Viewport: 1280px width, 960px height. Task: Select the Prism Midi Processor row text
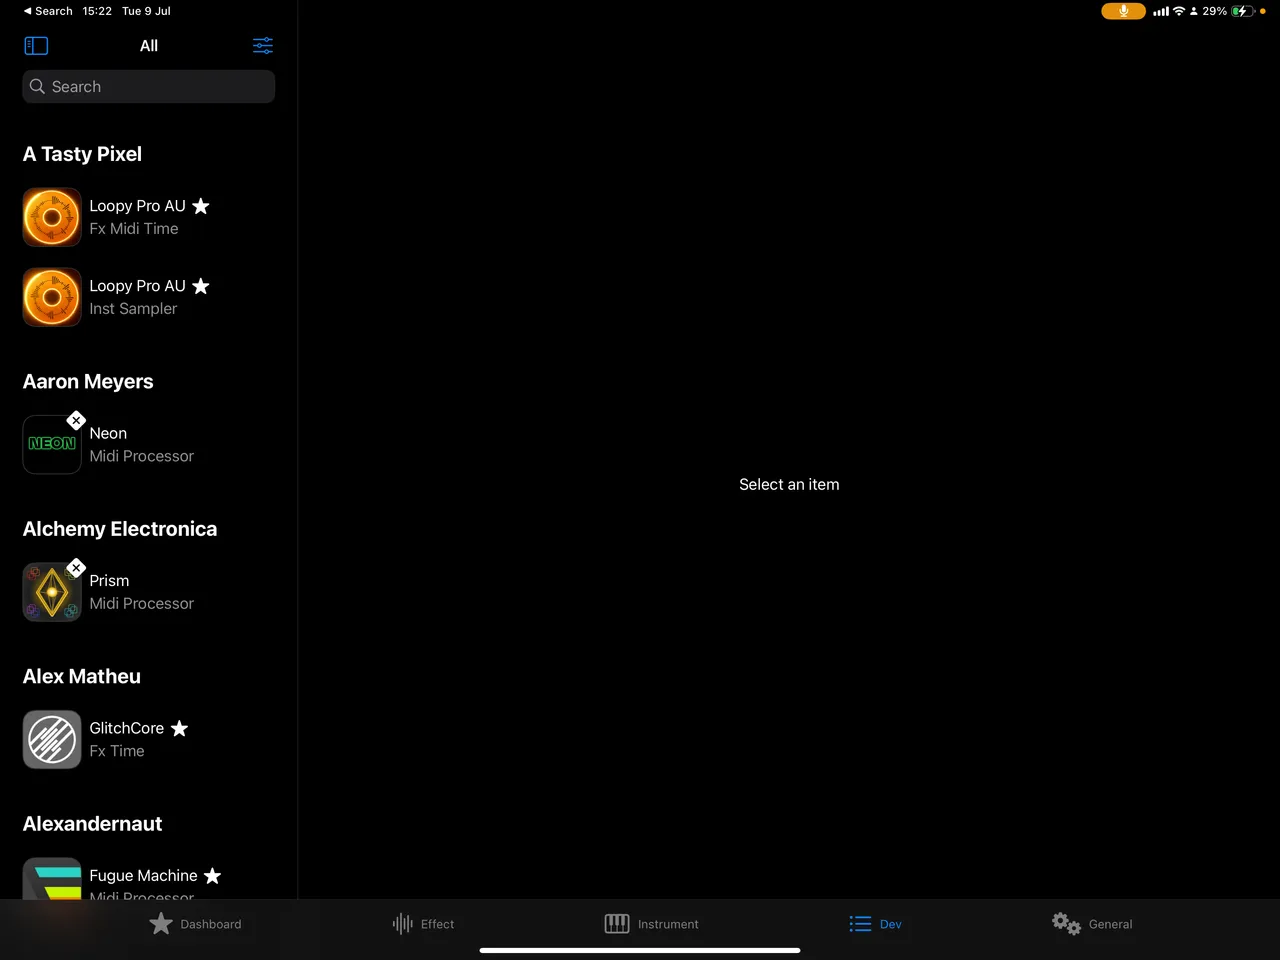point(141,592)
